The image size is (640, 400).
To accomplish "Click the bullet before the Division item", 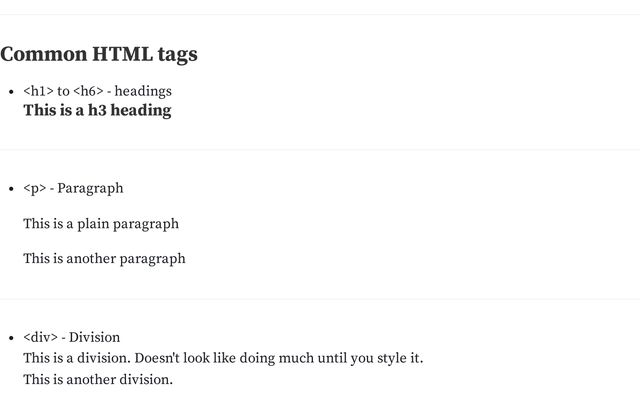I will pyautogui.click(x=10, y=338).
